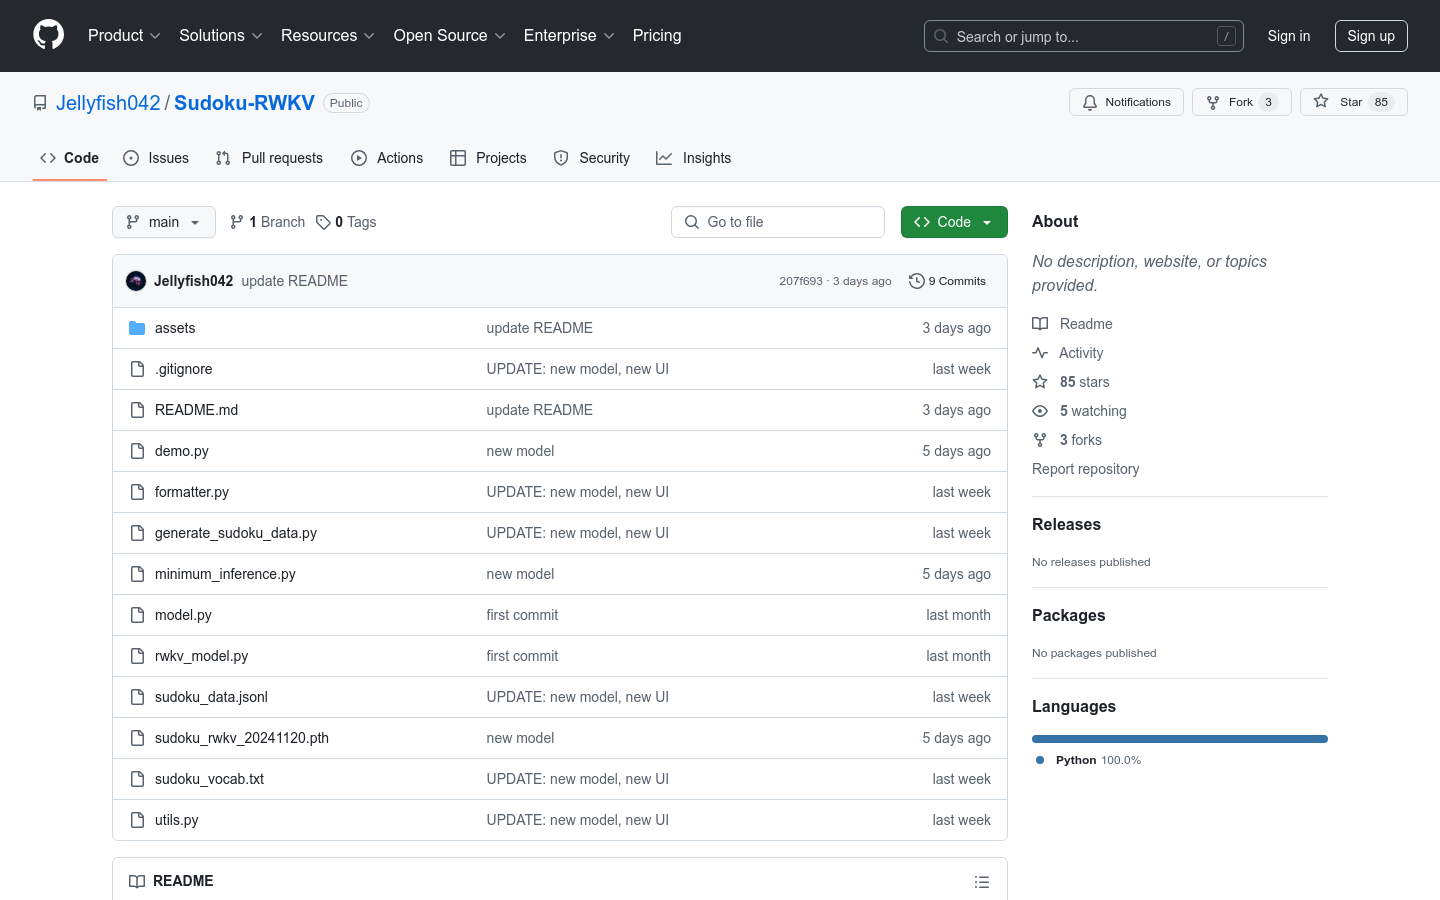Screen dimensions: 1440x900
Task: Click the branch icon beside 1 Branch
Action: pyautogui.click(x=237, y=222)
